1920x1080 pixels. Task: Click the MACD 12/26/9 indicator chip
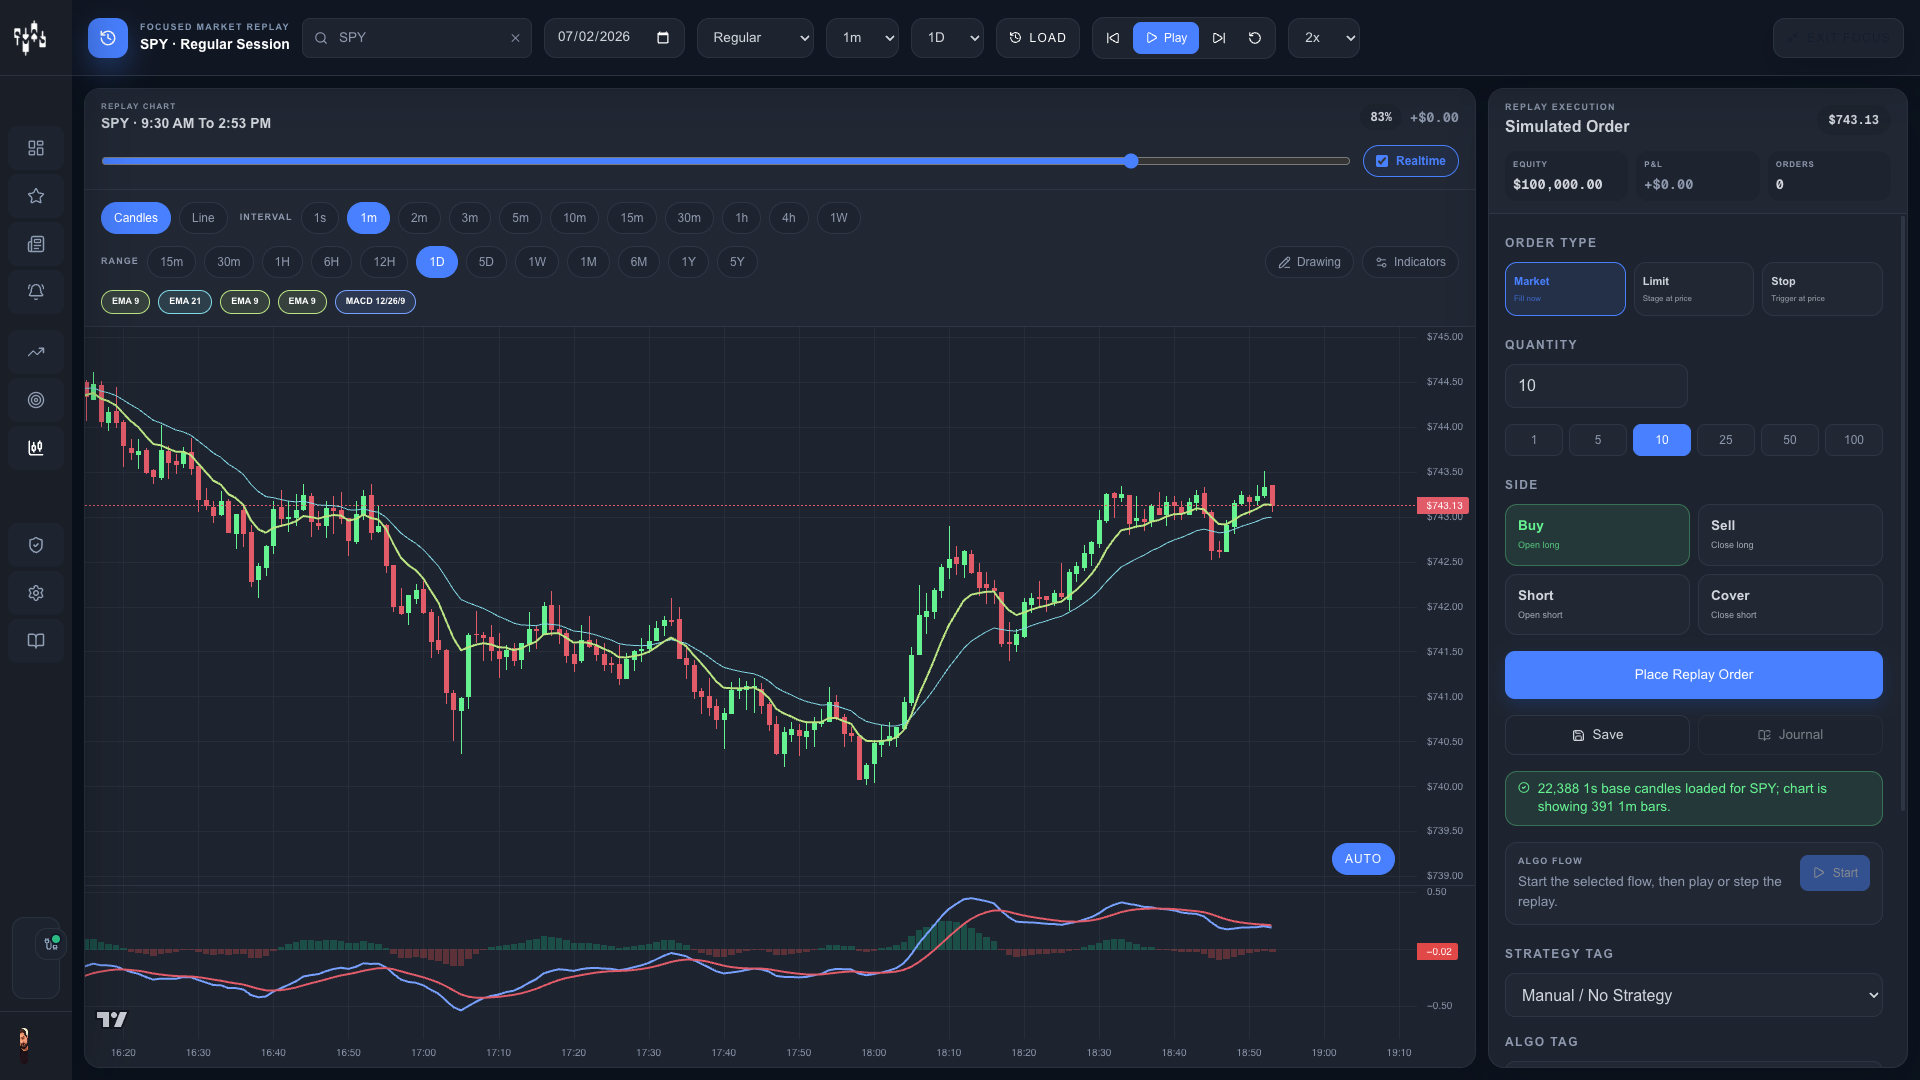[375, 301]
